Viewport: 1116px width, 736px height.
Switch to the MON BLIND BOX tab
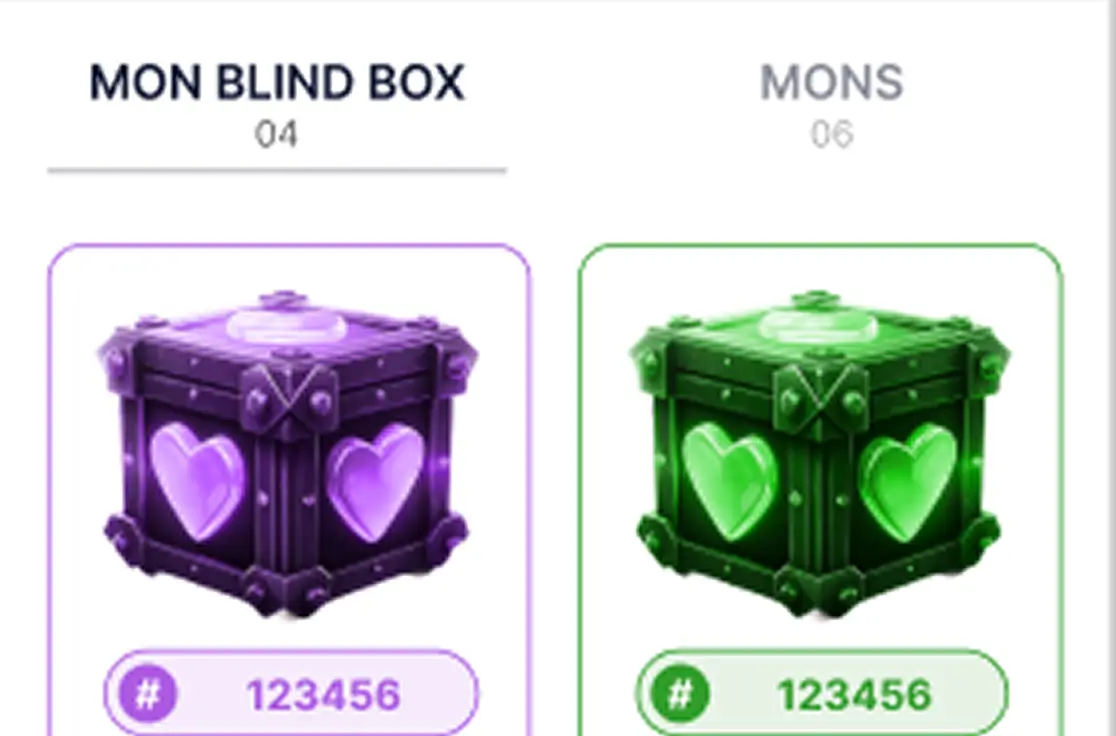(x=277, y=84)
